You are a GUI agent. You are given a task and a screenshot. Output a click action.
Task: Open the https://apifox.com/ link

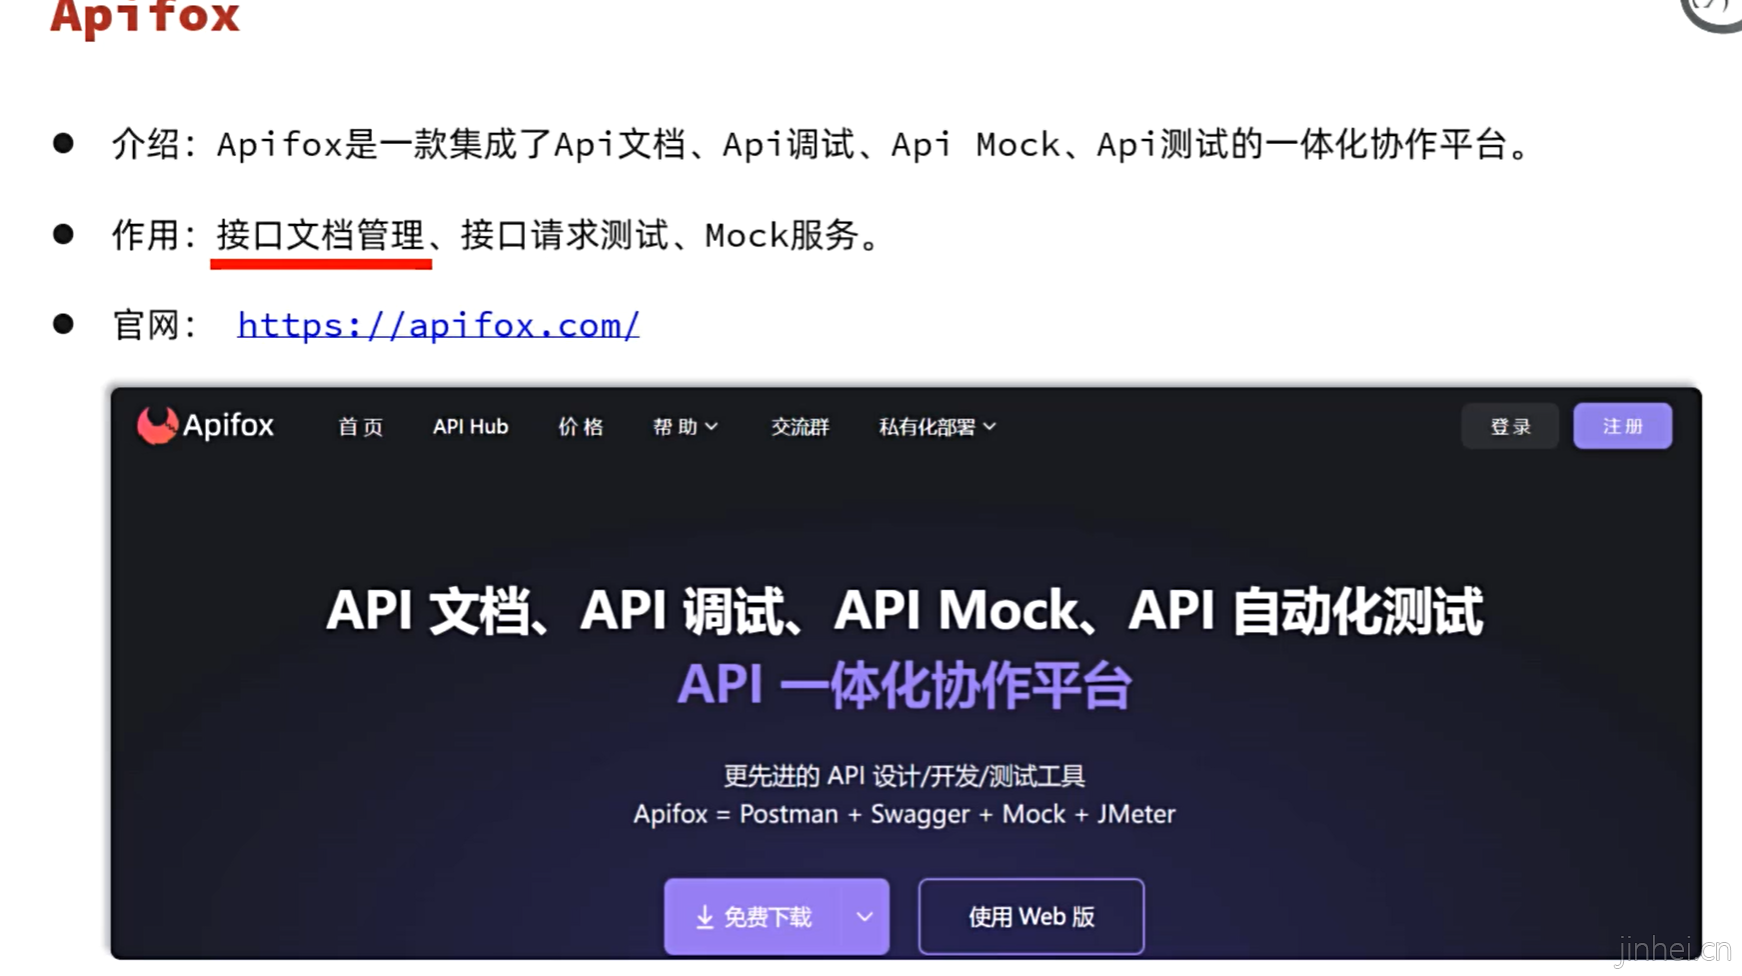pyautogui.click(x=438, y=325)
